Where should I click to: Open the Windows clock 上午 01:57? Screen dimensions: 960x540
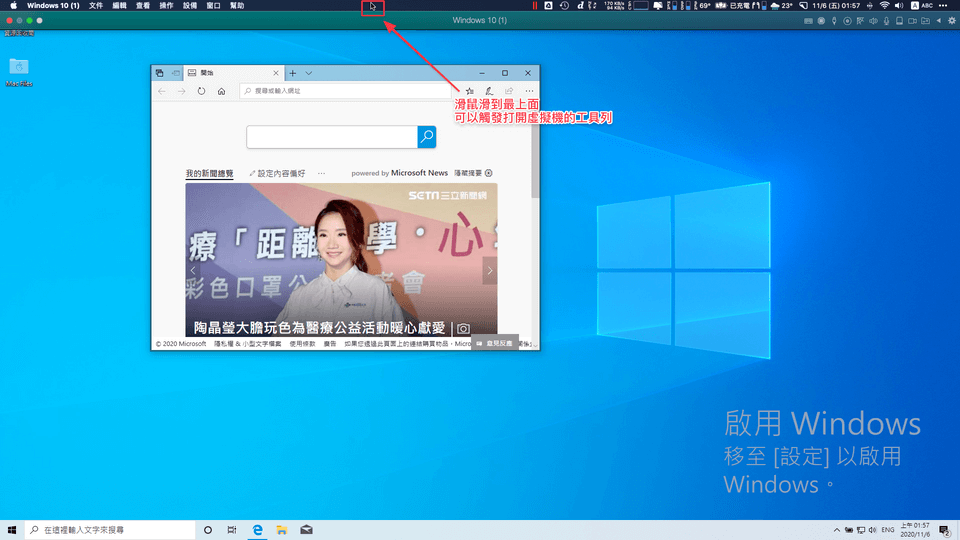915,530
